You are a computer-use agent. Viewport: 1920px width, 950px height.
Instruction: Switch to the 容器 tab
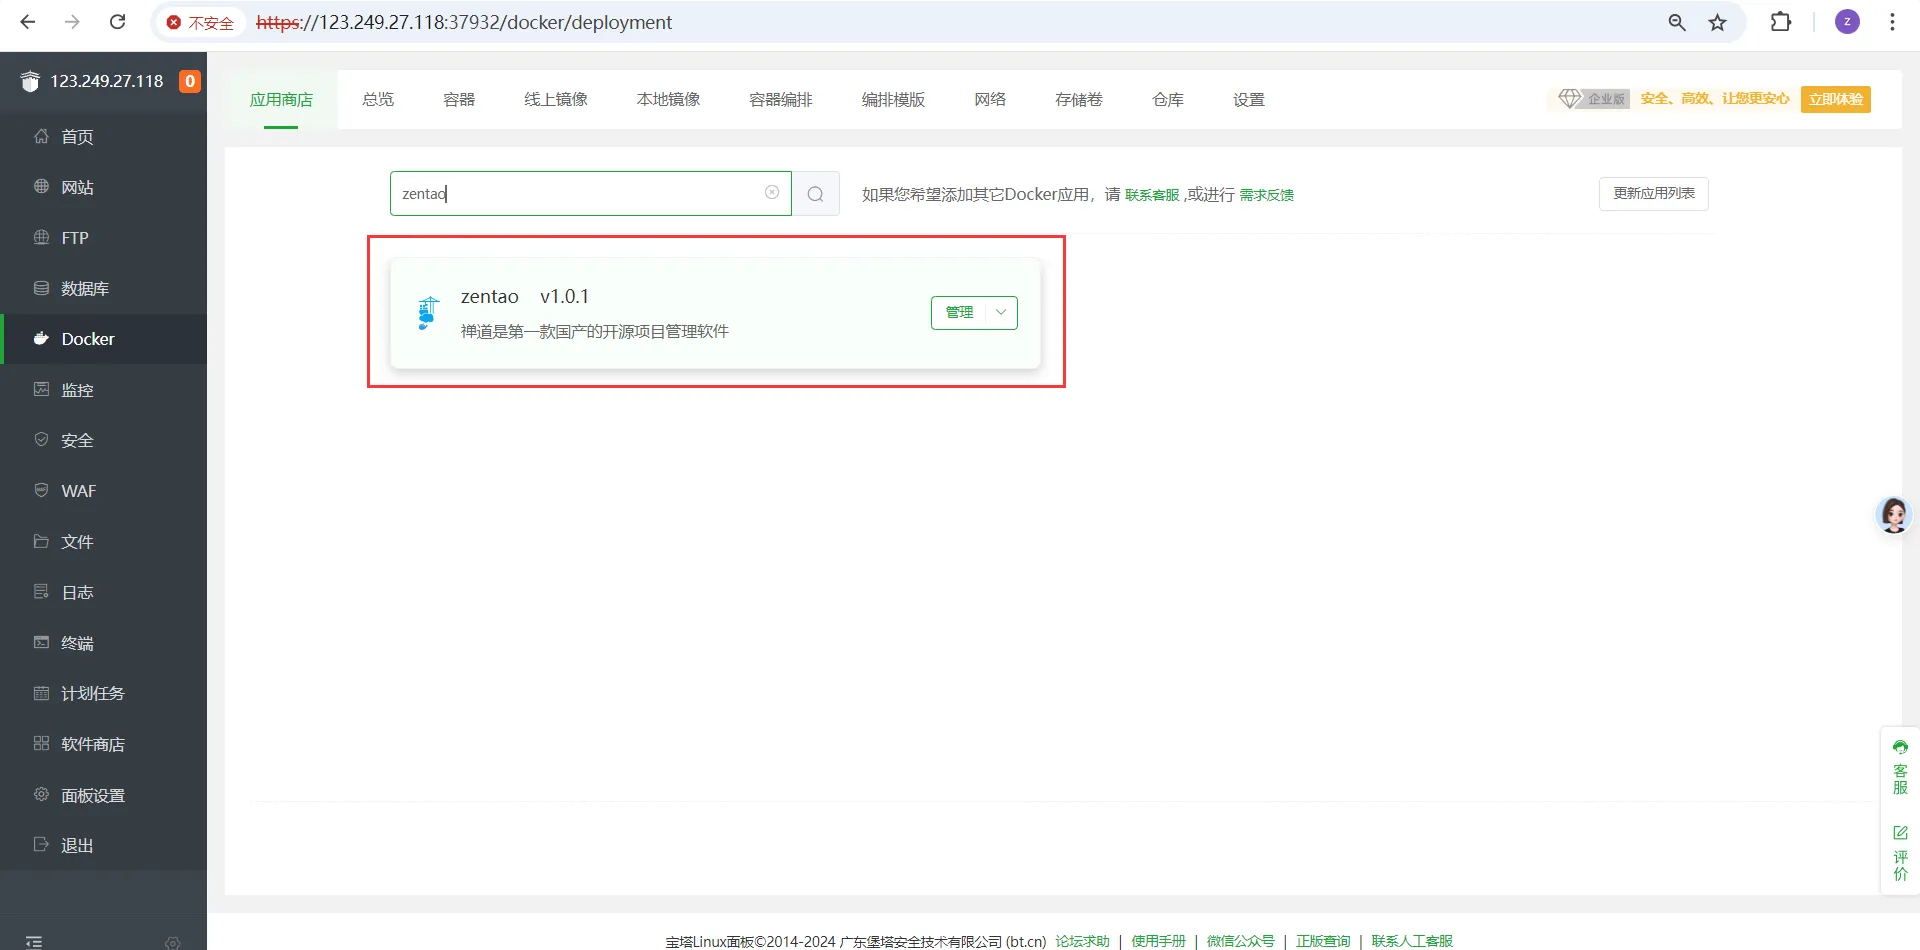coord(459,99)
